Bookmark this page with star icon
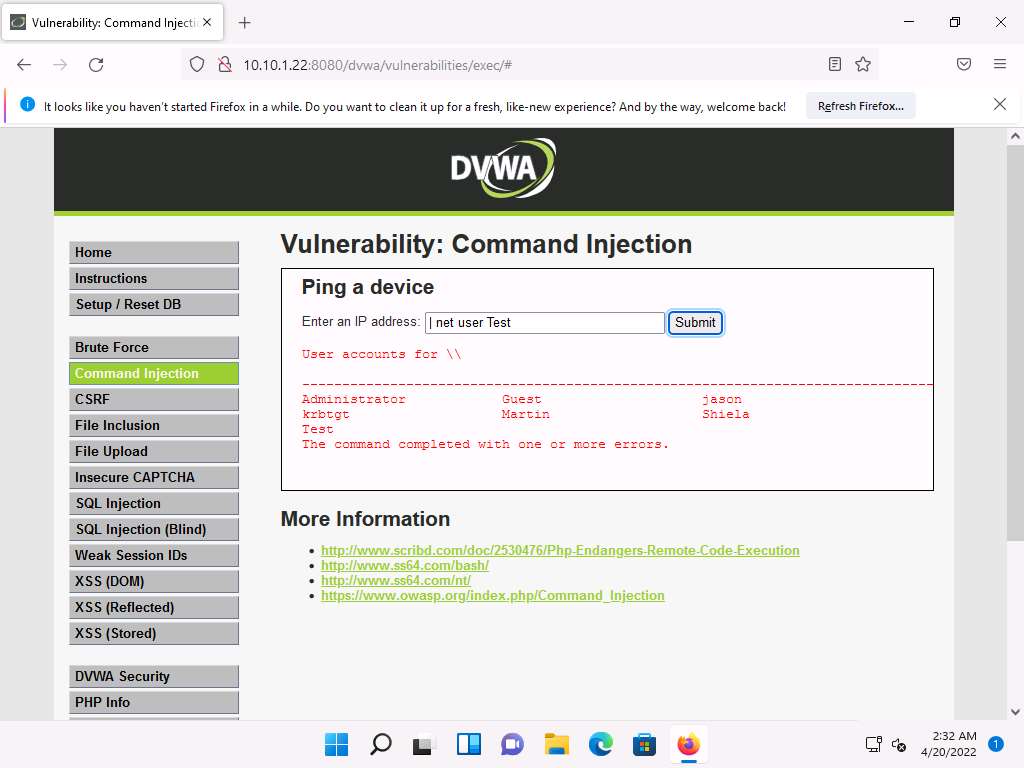Screen dimensions: 1024x768 tap(863, 64)
